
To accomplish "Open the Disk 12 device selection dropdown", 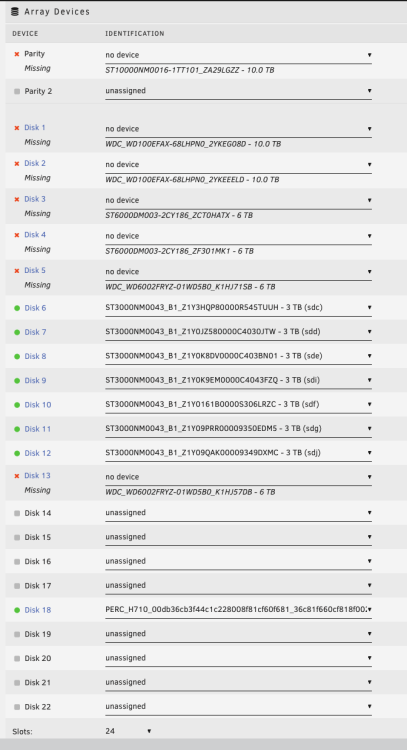I will tap(239, 453).
